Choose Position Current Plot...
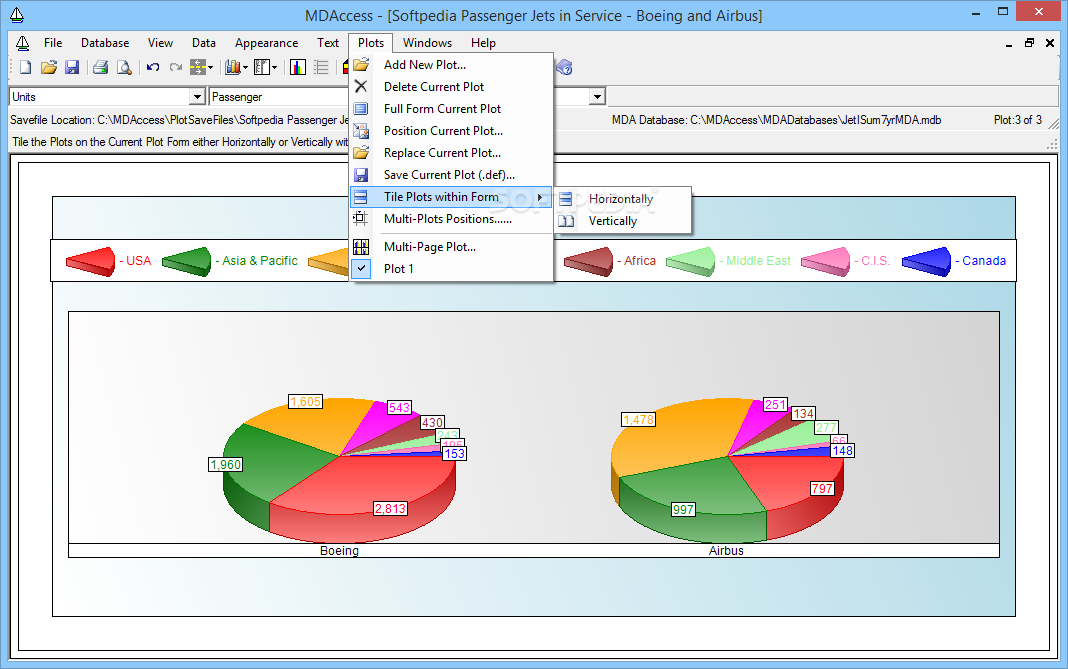This screenshot has width=1068, height=669. coord(451,131)
